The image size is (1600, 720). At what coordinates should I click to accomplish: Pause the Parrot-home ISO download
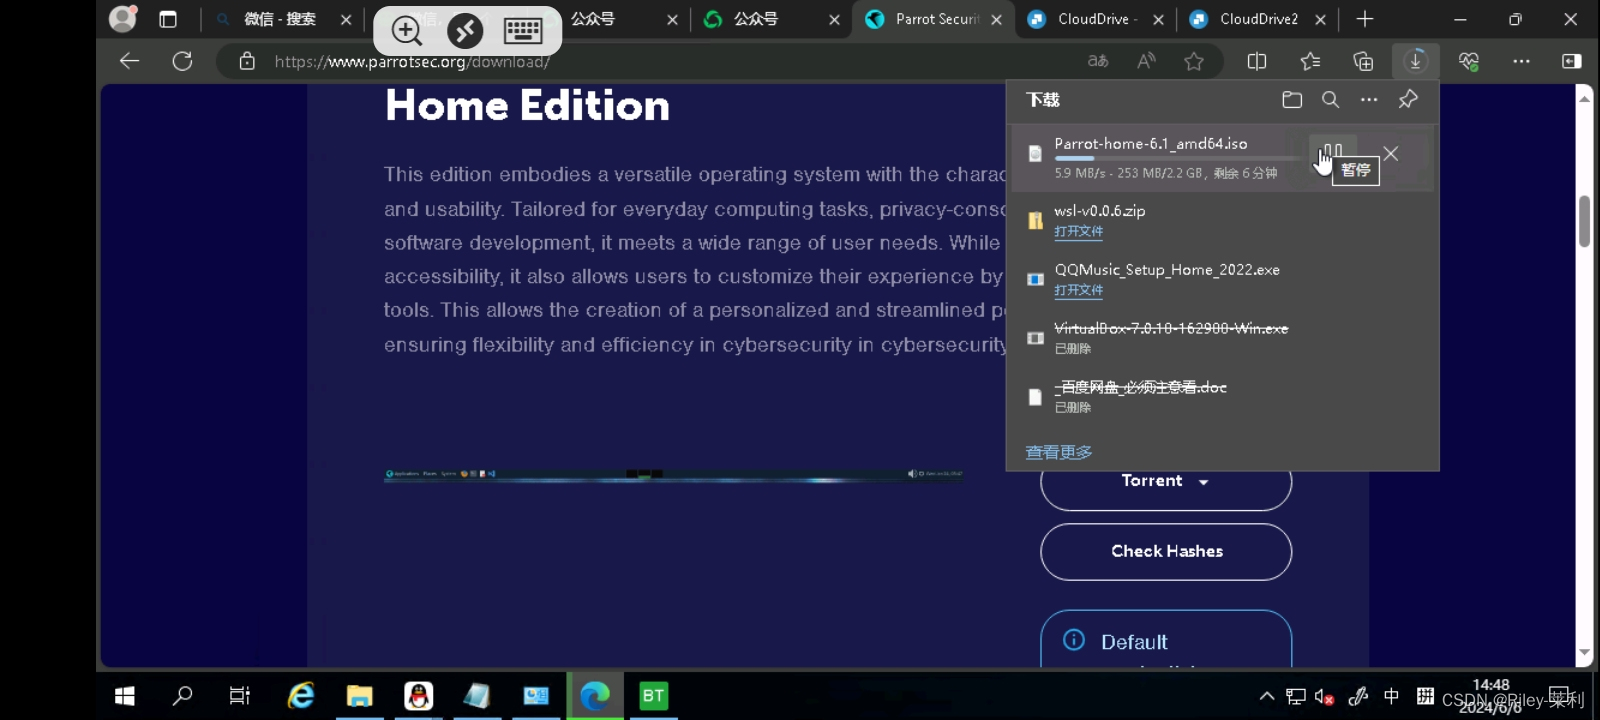coord(1332,153)
